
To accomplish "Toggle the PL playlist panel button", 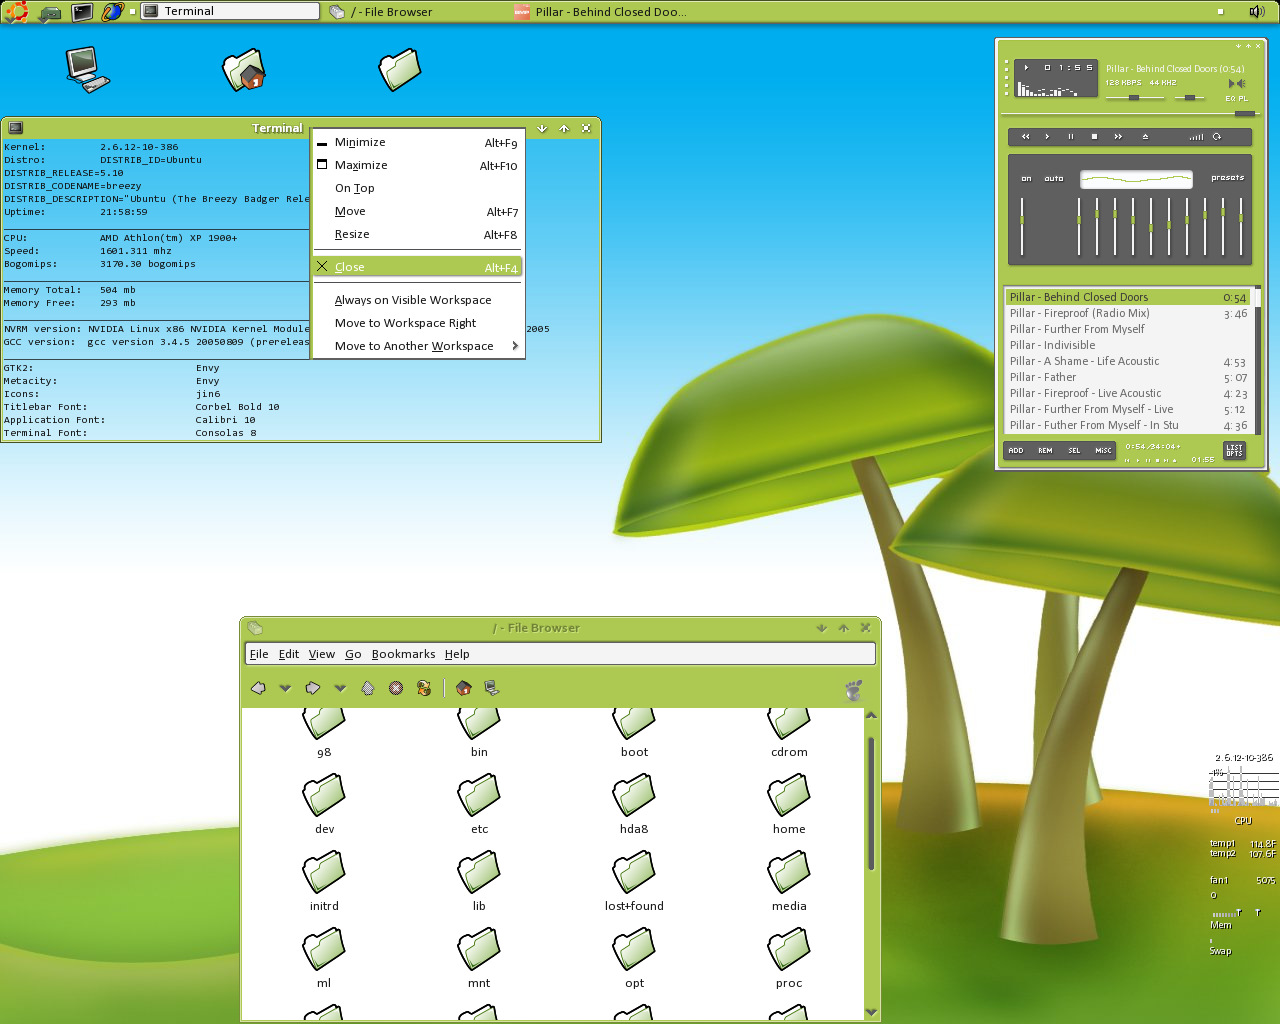I will point(1243,99).
